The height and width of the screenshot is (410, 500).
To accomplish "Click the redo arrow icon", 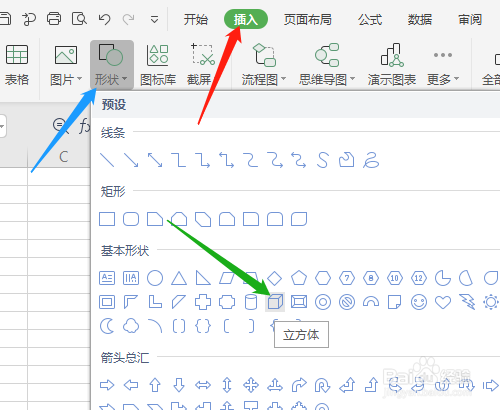I will point(128,19).
